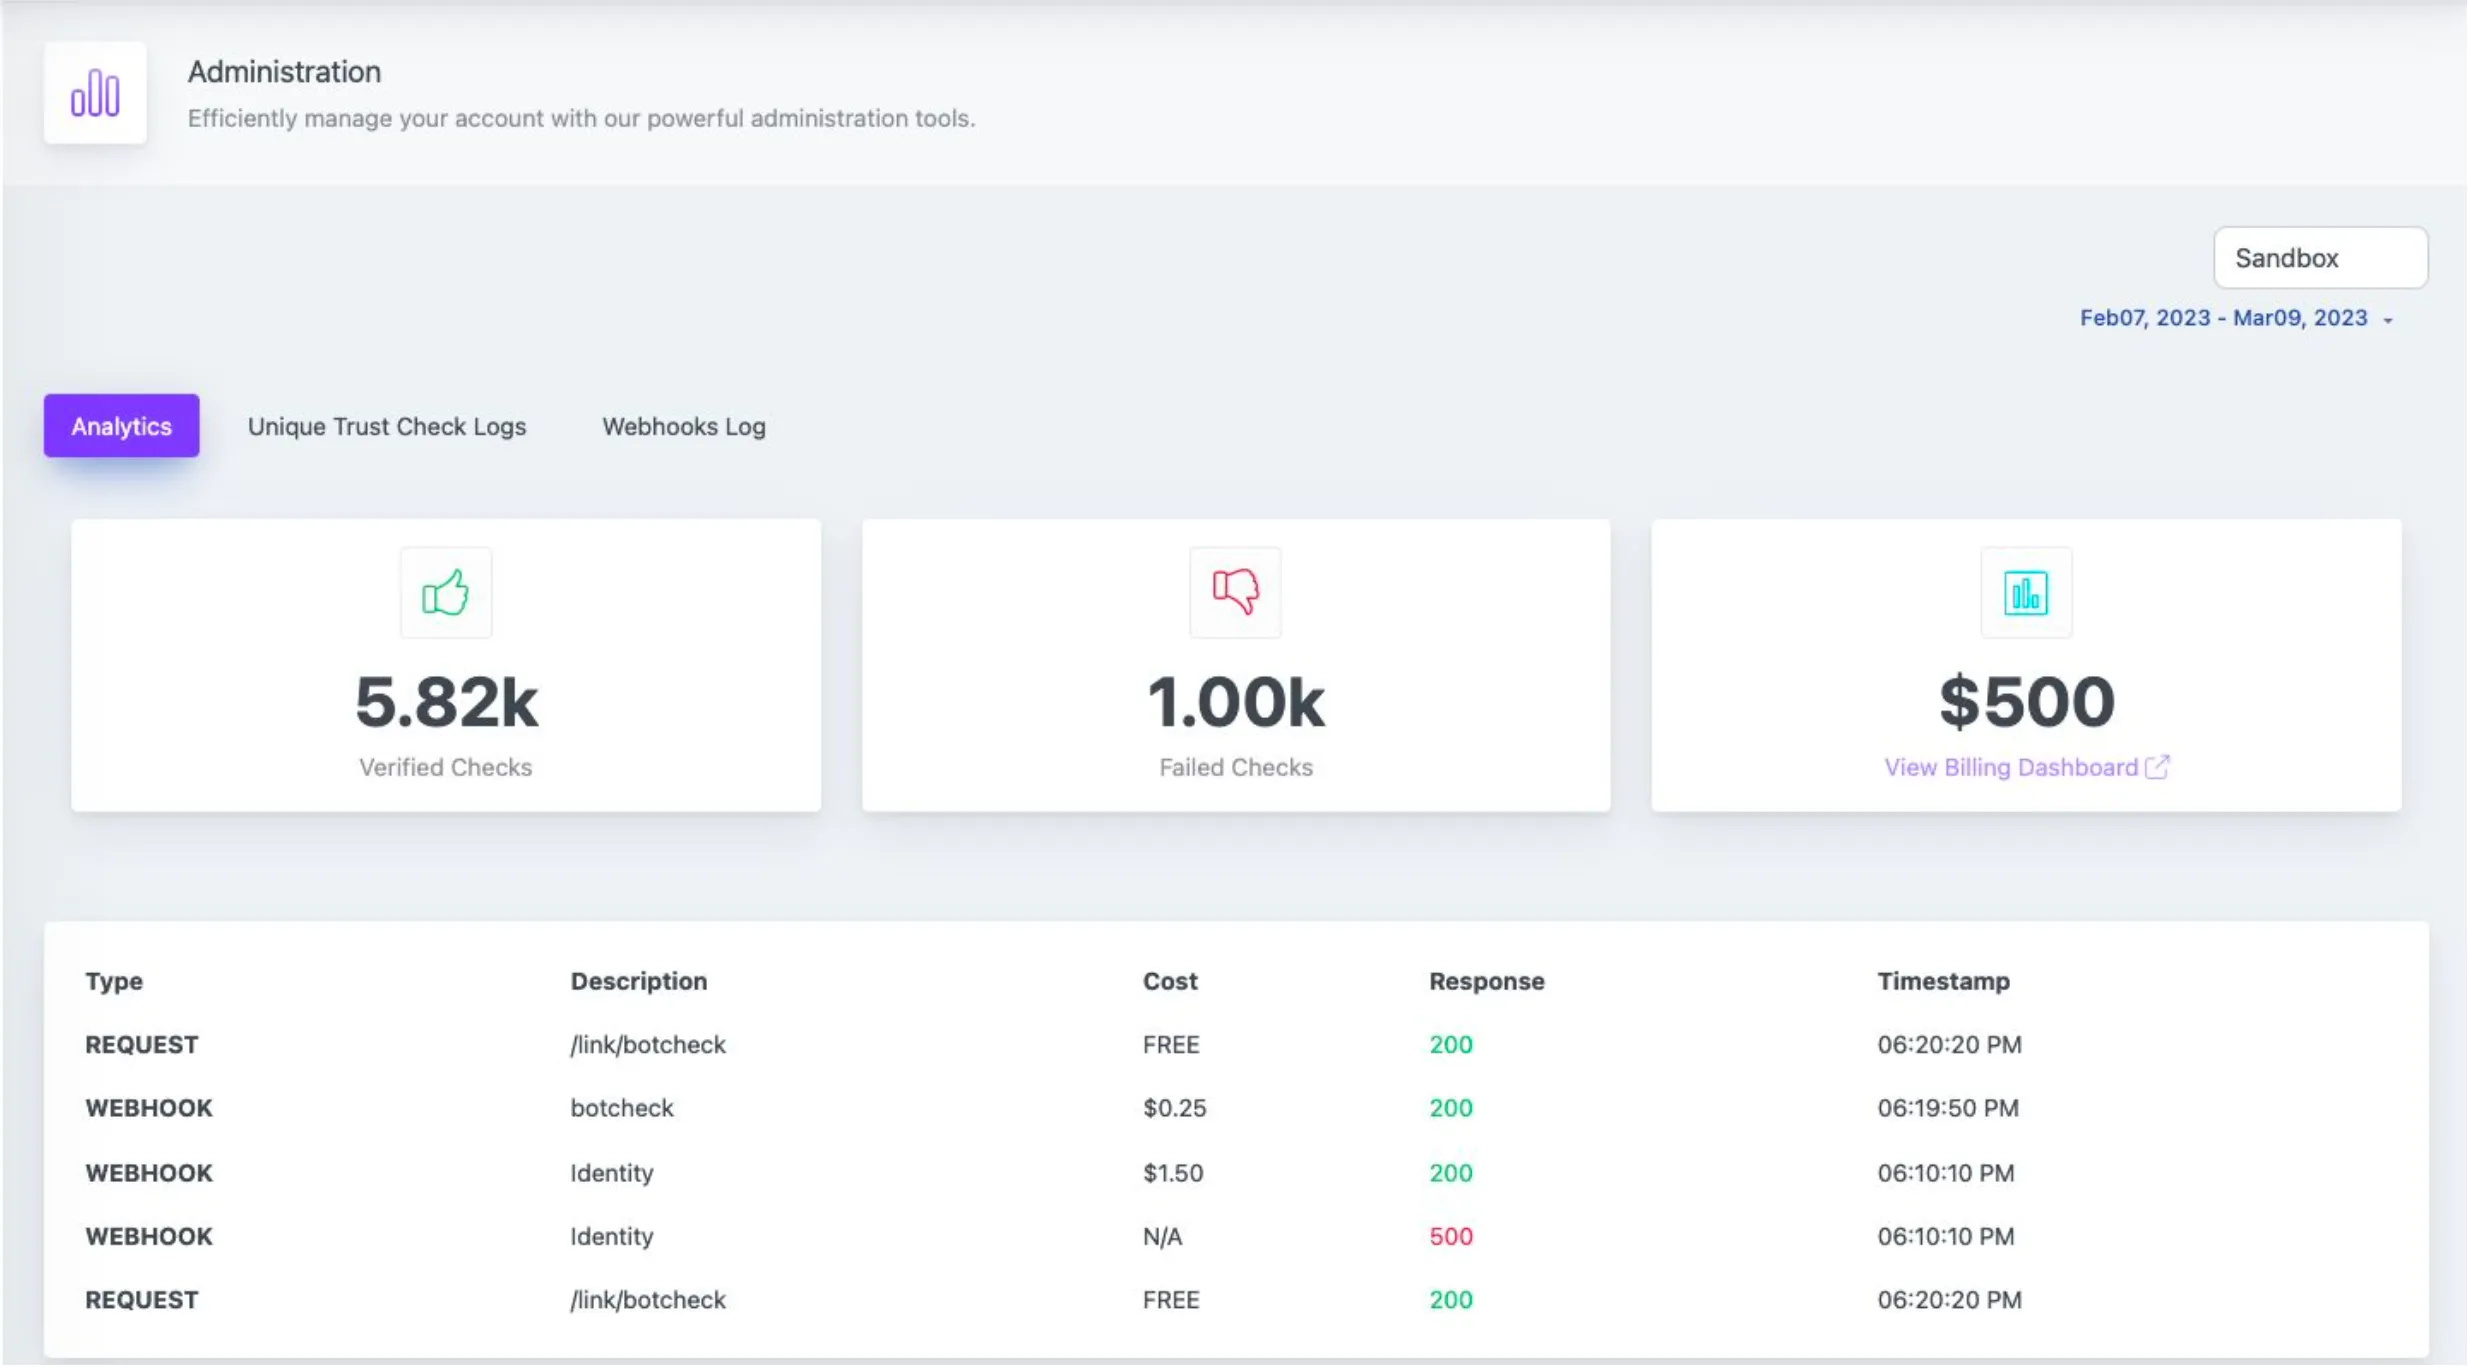Expand the date range dropdown chevron
This screenshot has height=1368, width=2468.
click(2388, 319)
